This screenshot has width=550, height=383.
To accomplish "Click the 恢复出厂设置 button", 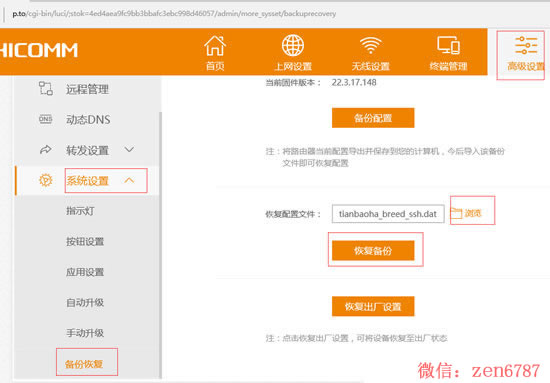I will (x=373, y=307).
